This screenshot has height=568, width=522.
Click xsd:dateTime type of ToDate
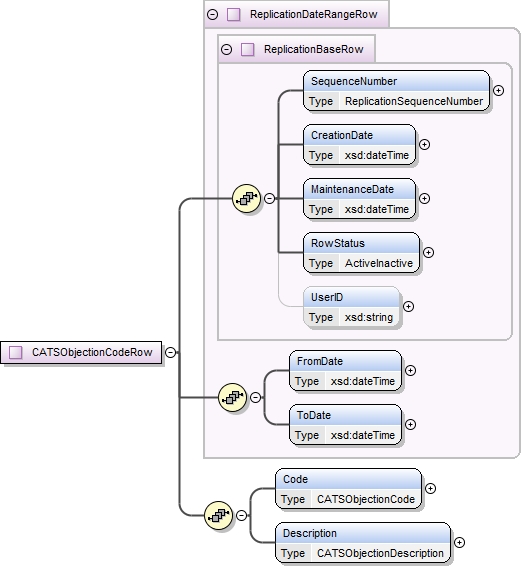click(x=362, y=435)
